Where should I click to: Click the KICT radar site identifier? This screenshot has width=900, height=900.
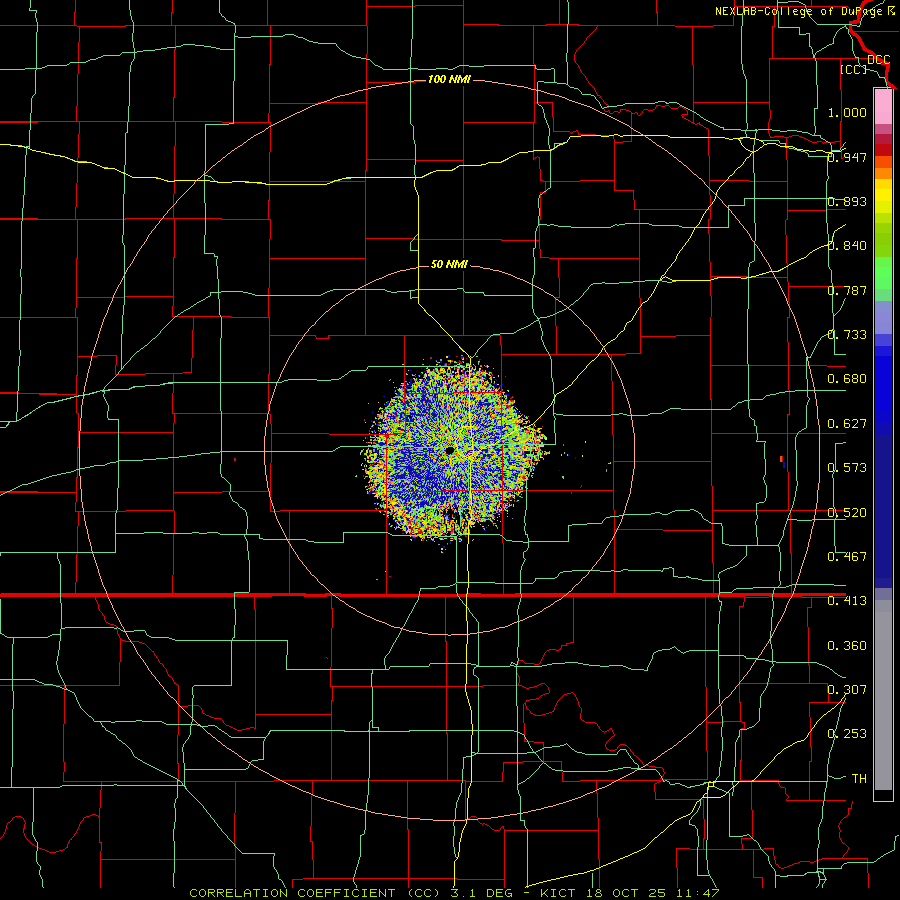(557, 893)
